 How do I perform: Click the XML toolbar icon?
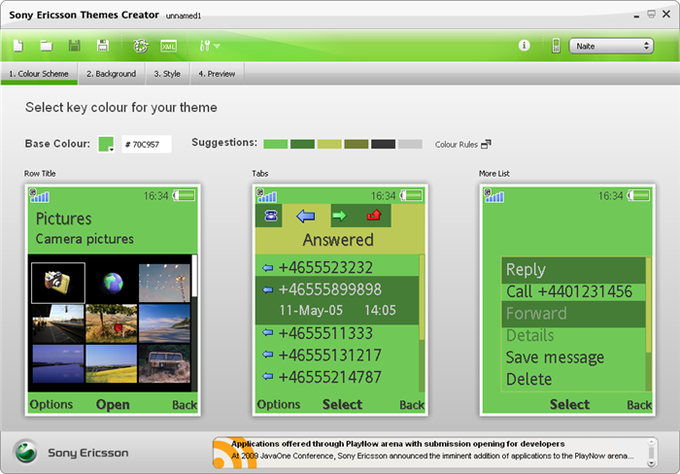[x=168, y=46]
